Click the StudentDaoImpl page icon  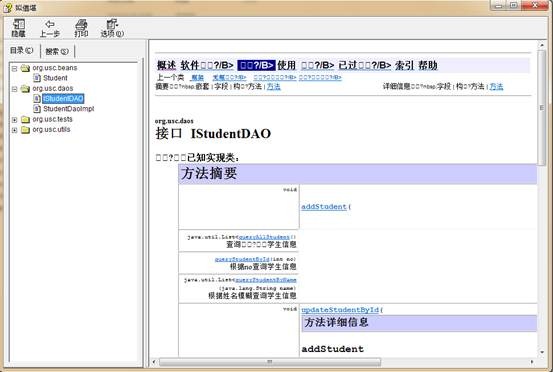(37, 109)
